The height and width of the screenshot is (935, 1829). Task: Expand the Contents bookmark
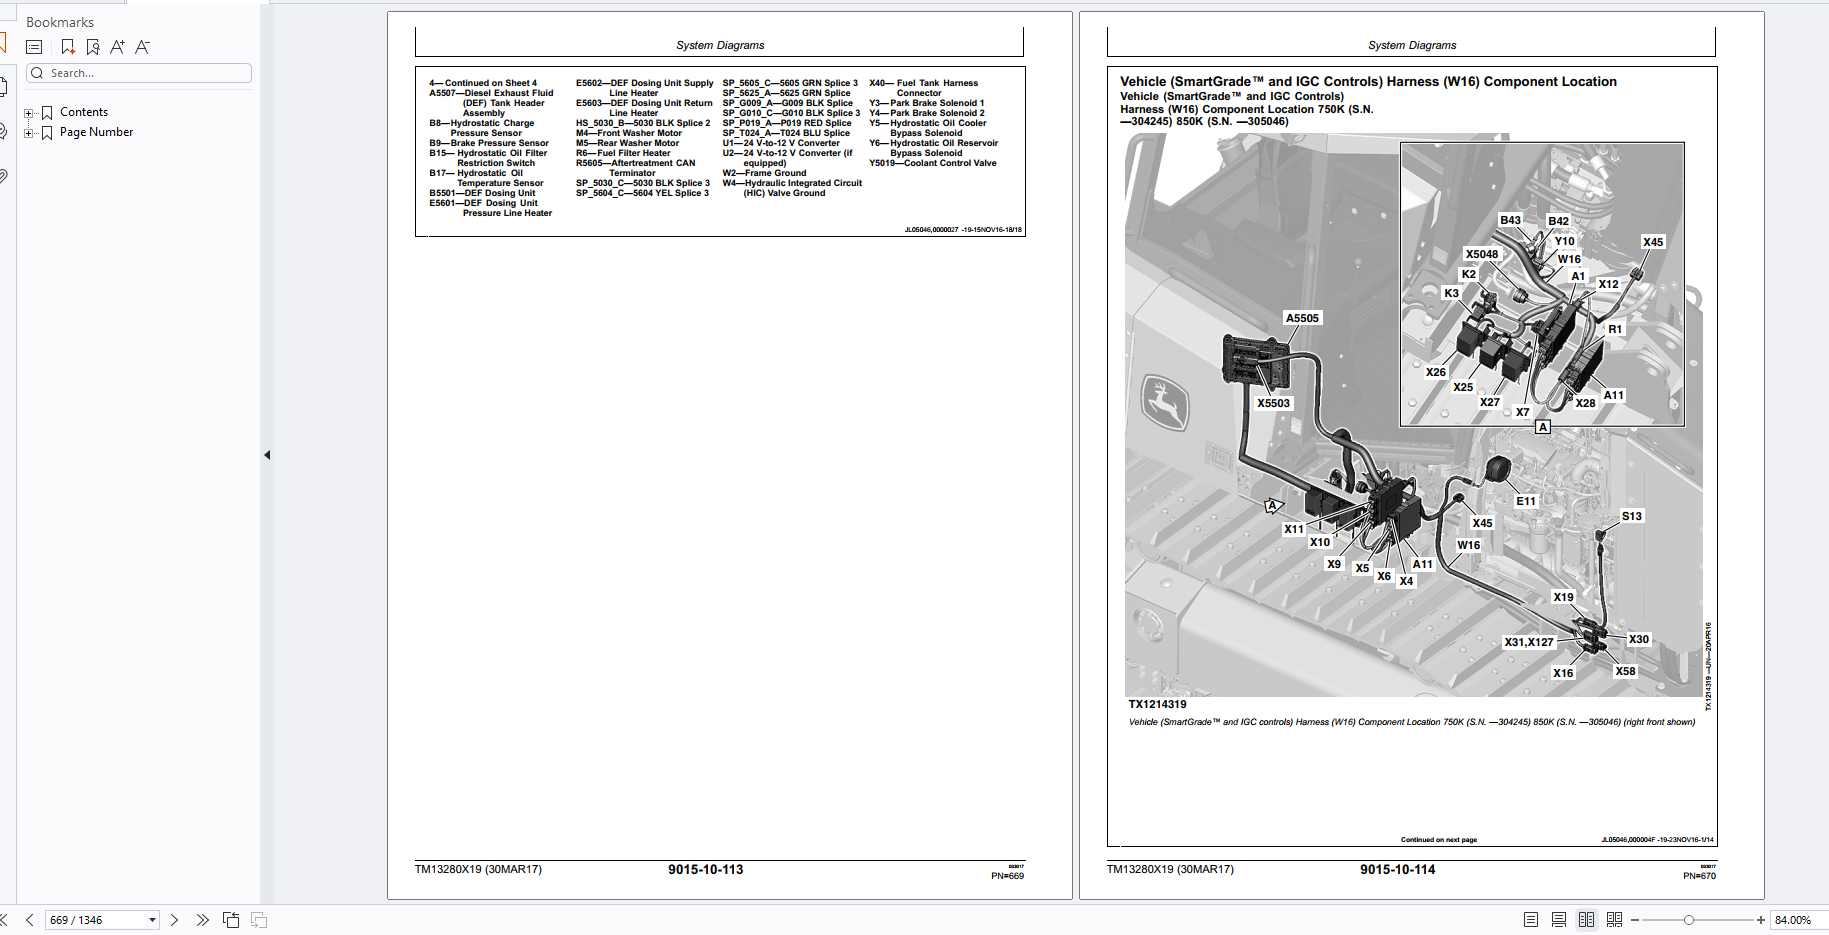point(28,112)
